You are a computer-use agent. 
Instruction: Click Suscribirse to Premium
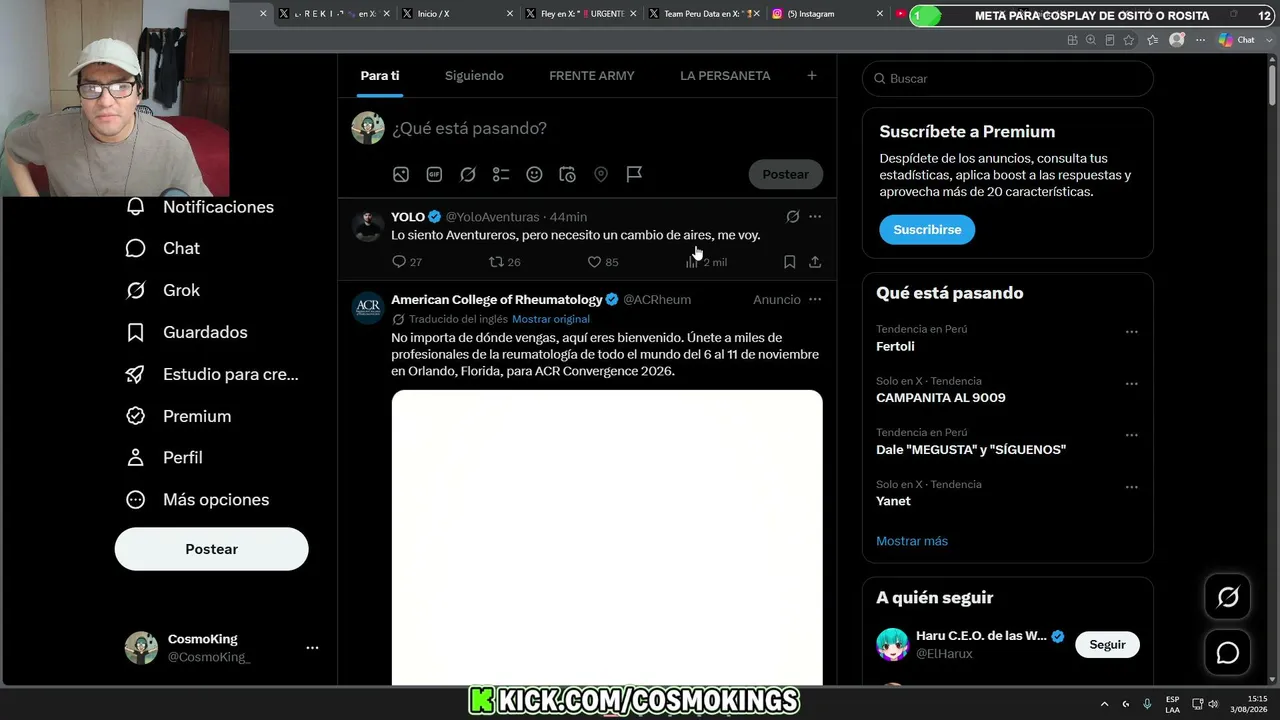click(927, 230)
